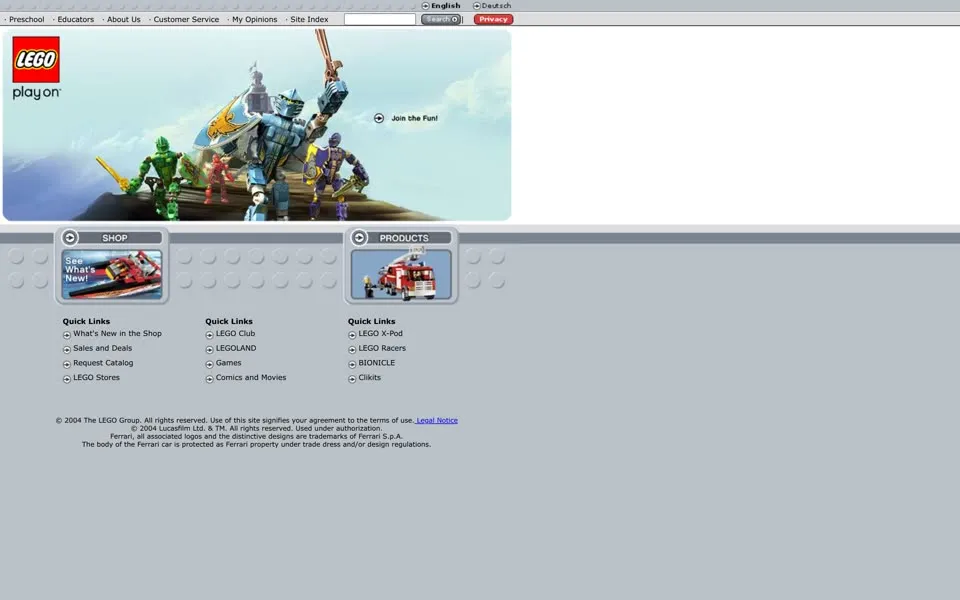Visit the LEGO Club link
This screenshot has height=600, width=960.
point(235,334)
